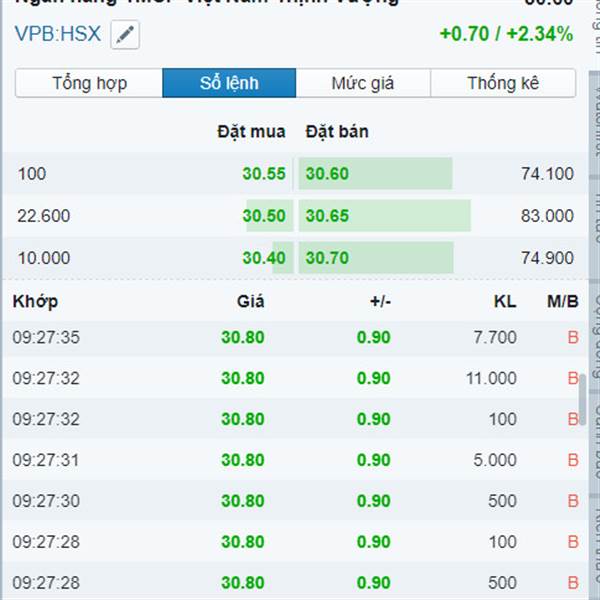This screenshot has height=600, width=600.
Task: Click bid volume 22.600
Action: click(44, 216)
